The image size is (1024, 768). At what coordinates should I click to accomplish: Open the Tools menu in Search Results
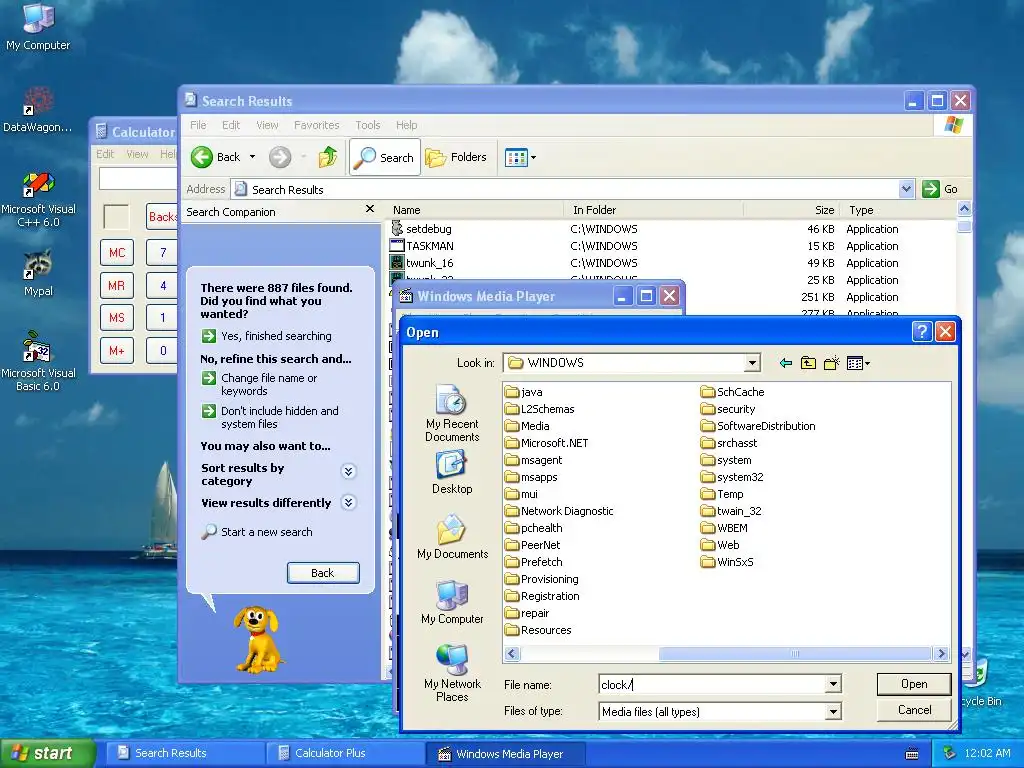pos(368,125)
